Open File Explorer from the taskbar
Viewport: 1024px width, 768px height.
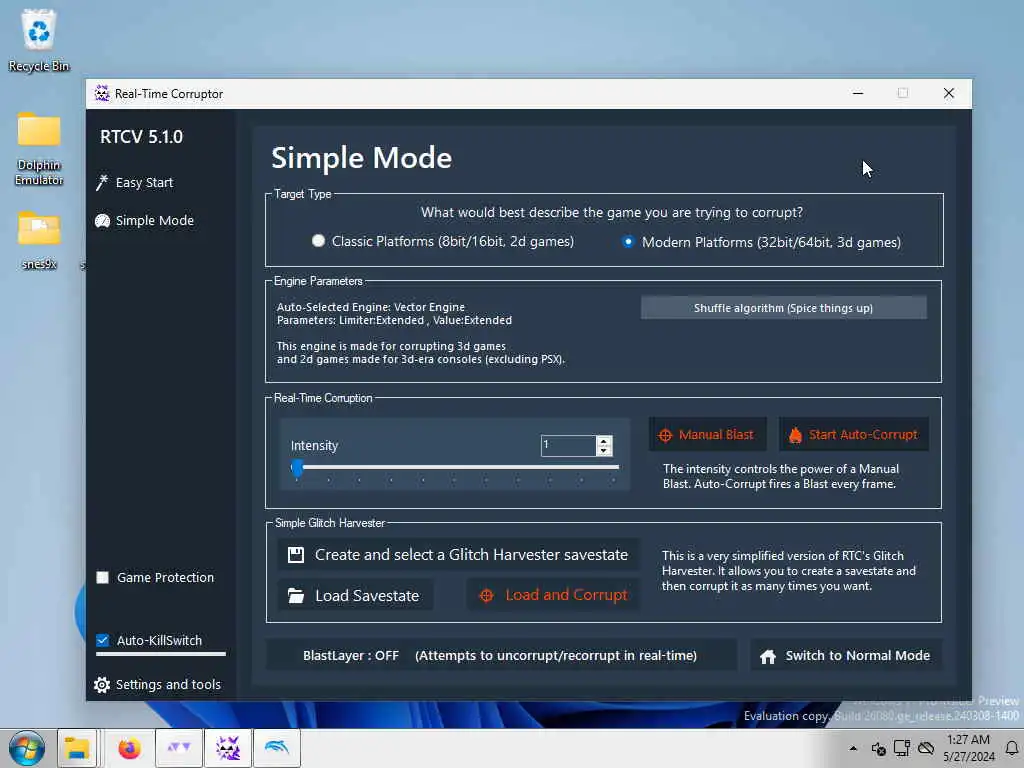[77, 748]
